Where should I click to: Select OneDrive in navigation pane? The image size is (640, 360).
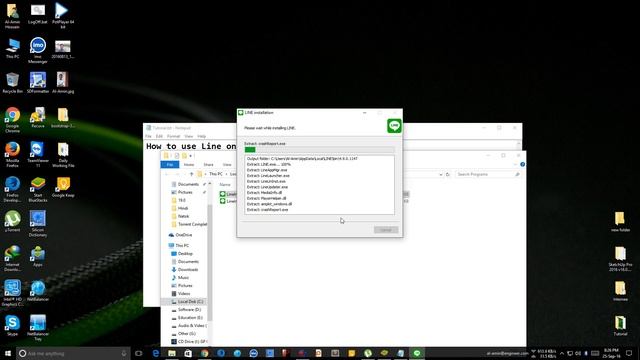pyautogui.click(x=180, y=235)
